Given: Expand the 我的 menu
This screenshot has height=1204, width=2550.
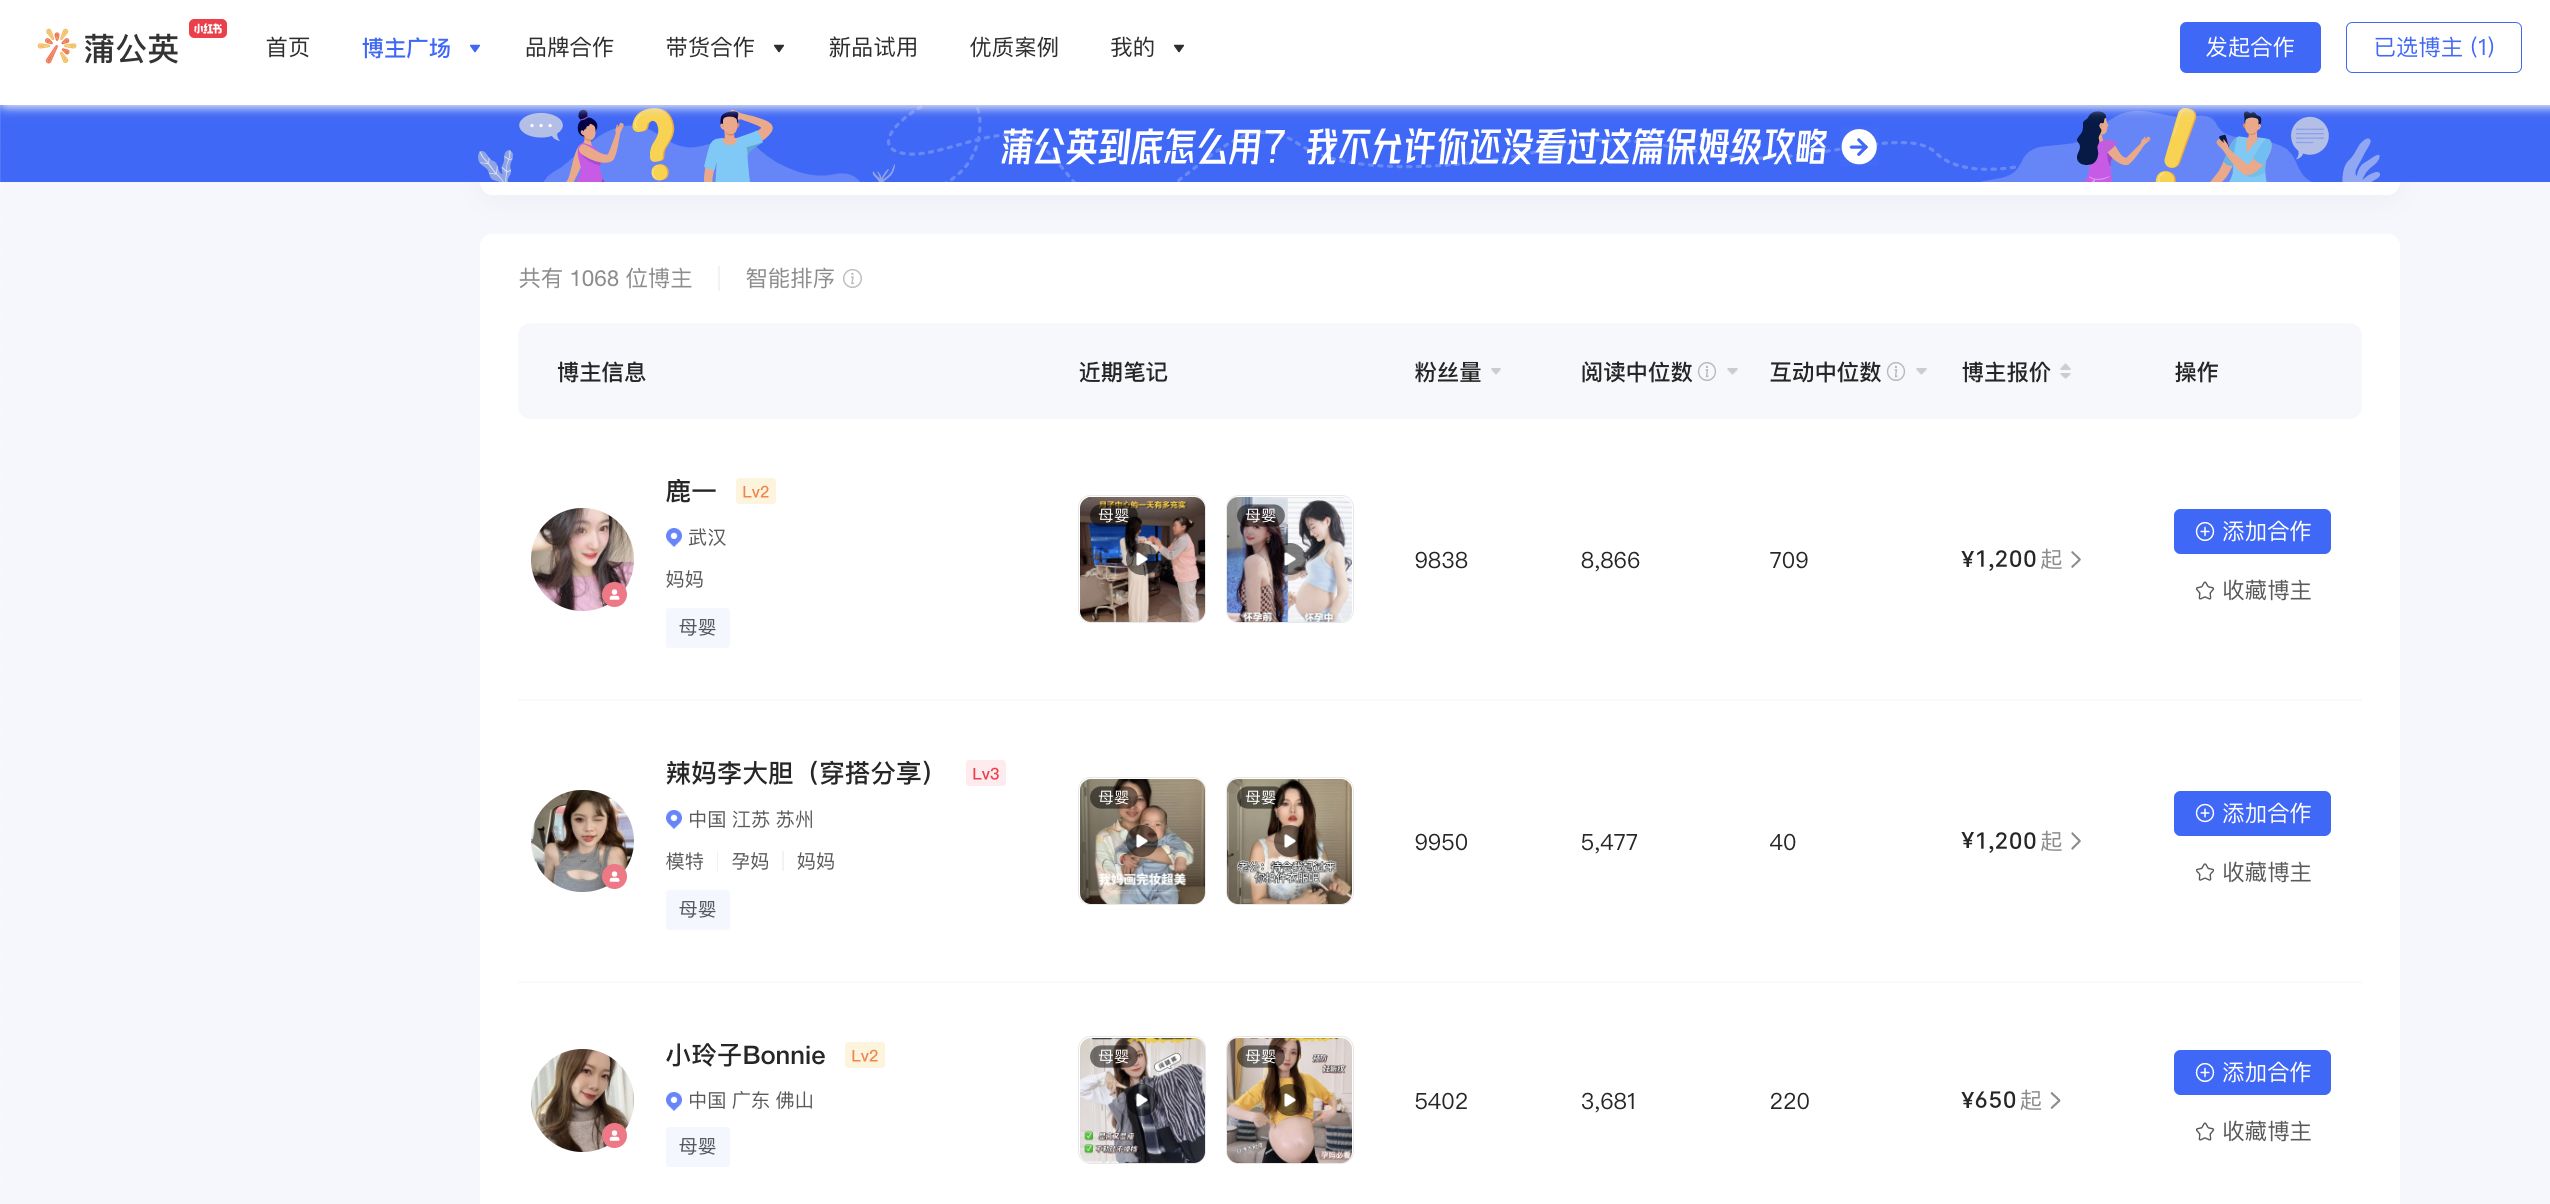Looking at the screenshot, I should point(1178,48).
